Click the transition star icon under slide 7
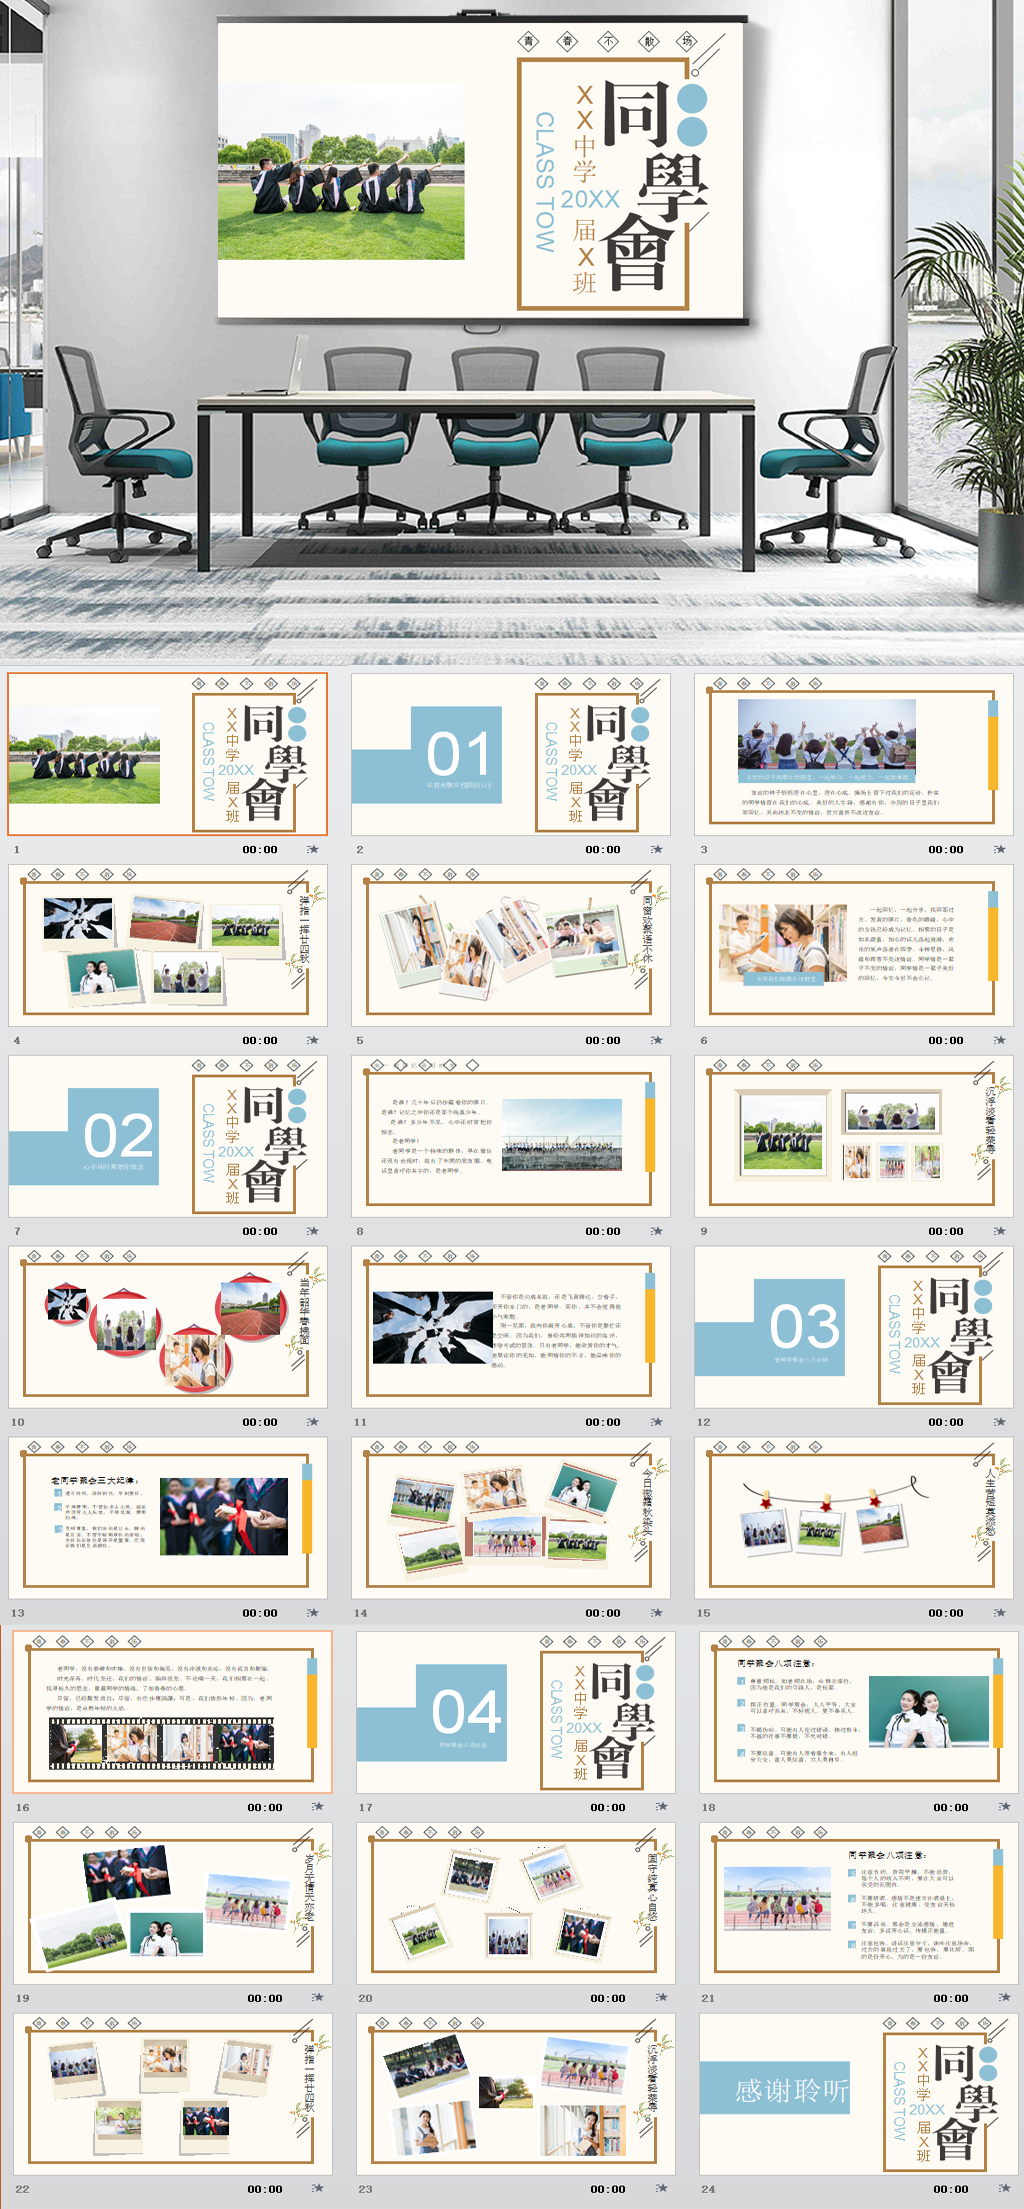This screenshot has height=2209, width=1024. 313,1231
